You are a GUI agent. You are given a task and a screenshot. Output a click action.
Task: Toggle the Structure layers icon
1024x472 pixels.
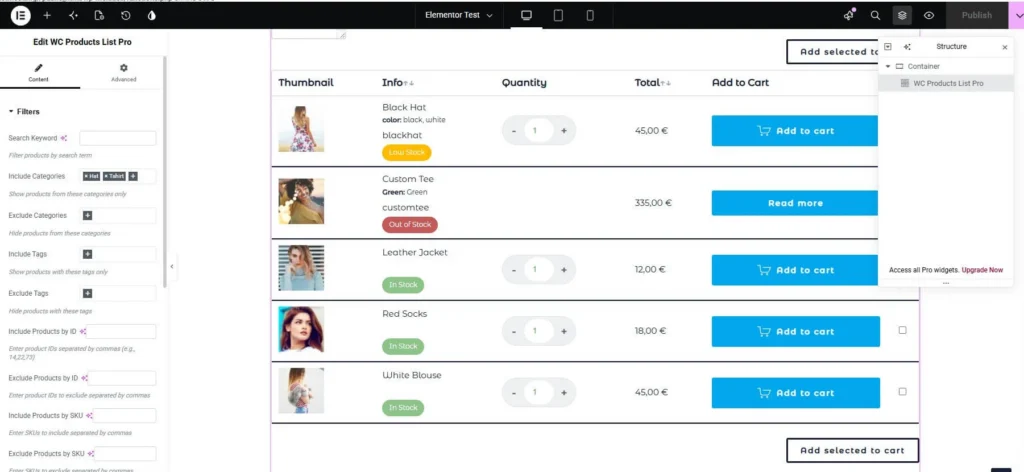coord(902,15)
